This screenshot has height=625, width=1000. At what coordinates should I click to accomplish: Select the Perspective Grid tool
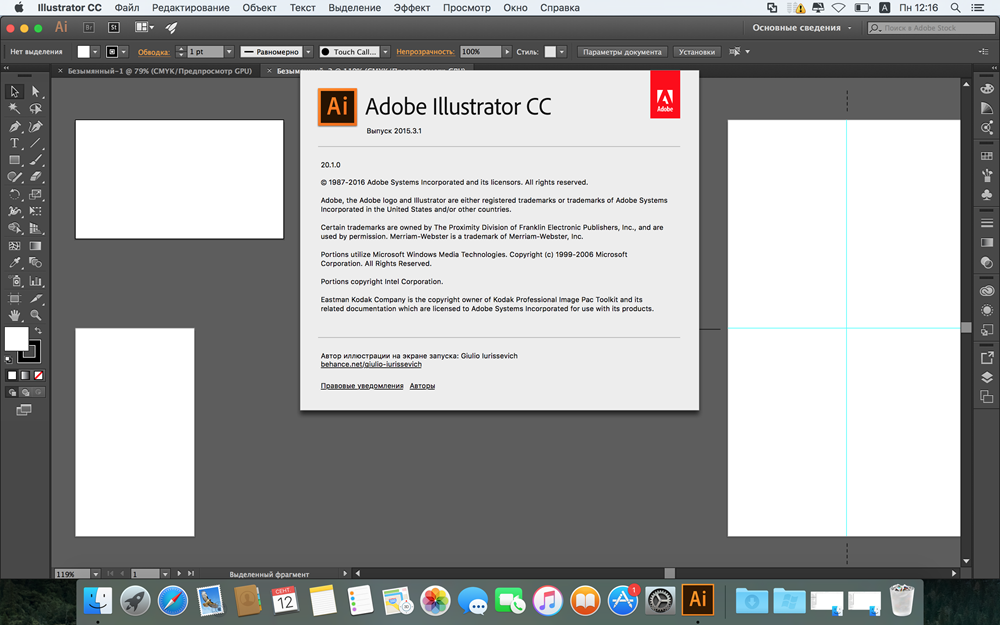pyautogui.click(x=36, y=228)
